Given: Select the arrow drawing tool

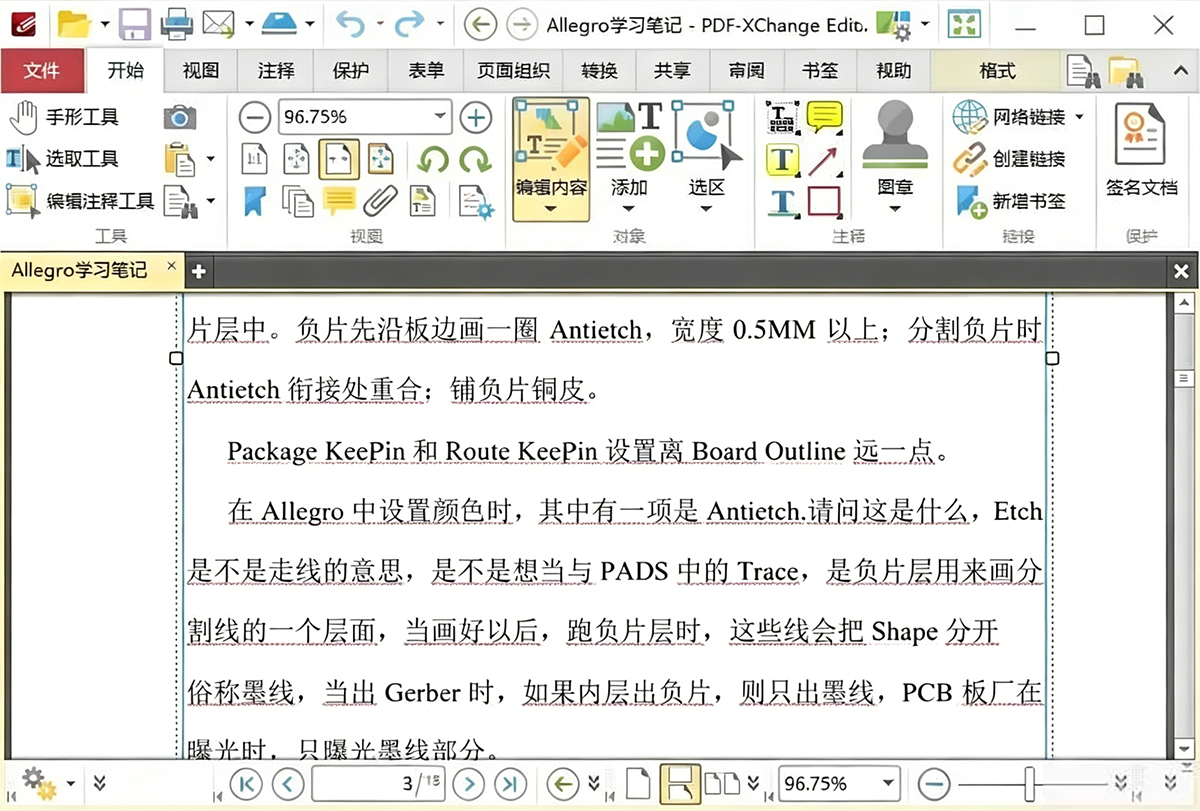Looking at the screenshot, I should click(824, 160).
